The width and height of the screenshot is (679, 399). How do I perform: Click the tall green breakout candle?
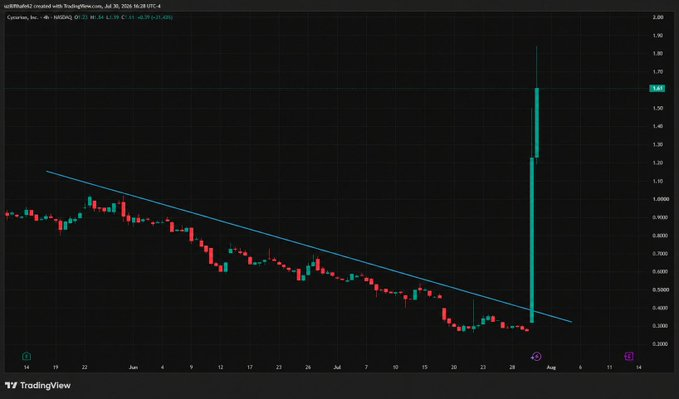pos(532,240)
